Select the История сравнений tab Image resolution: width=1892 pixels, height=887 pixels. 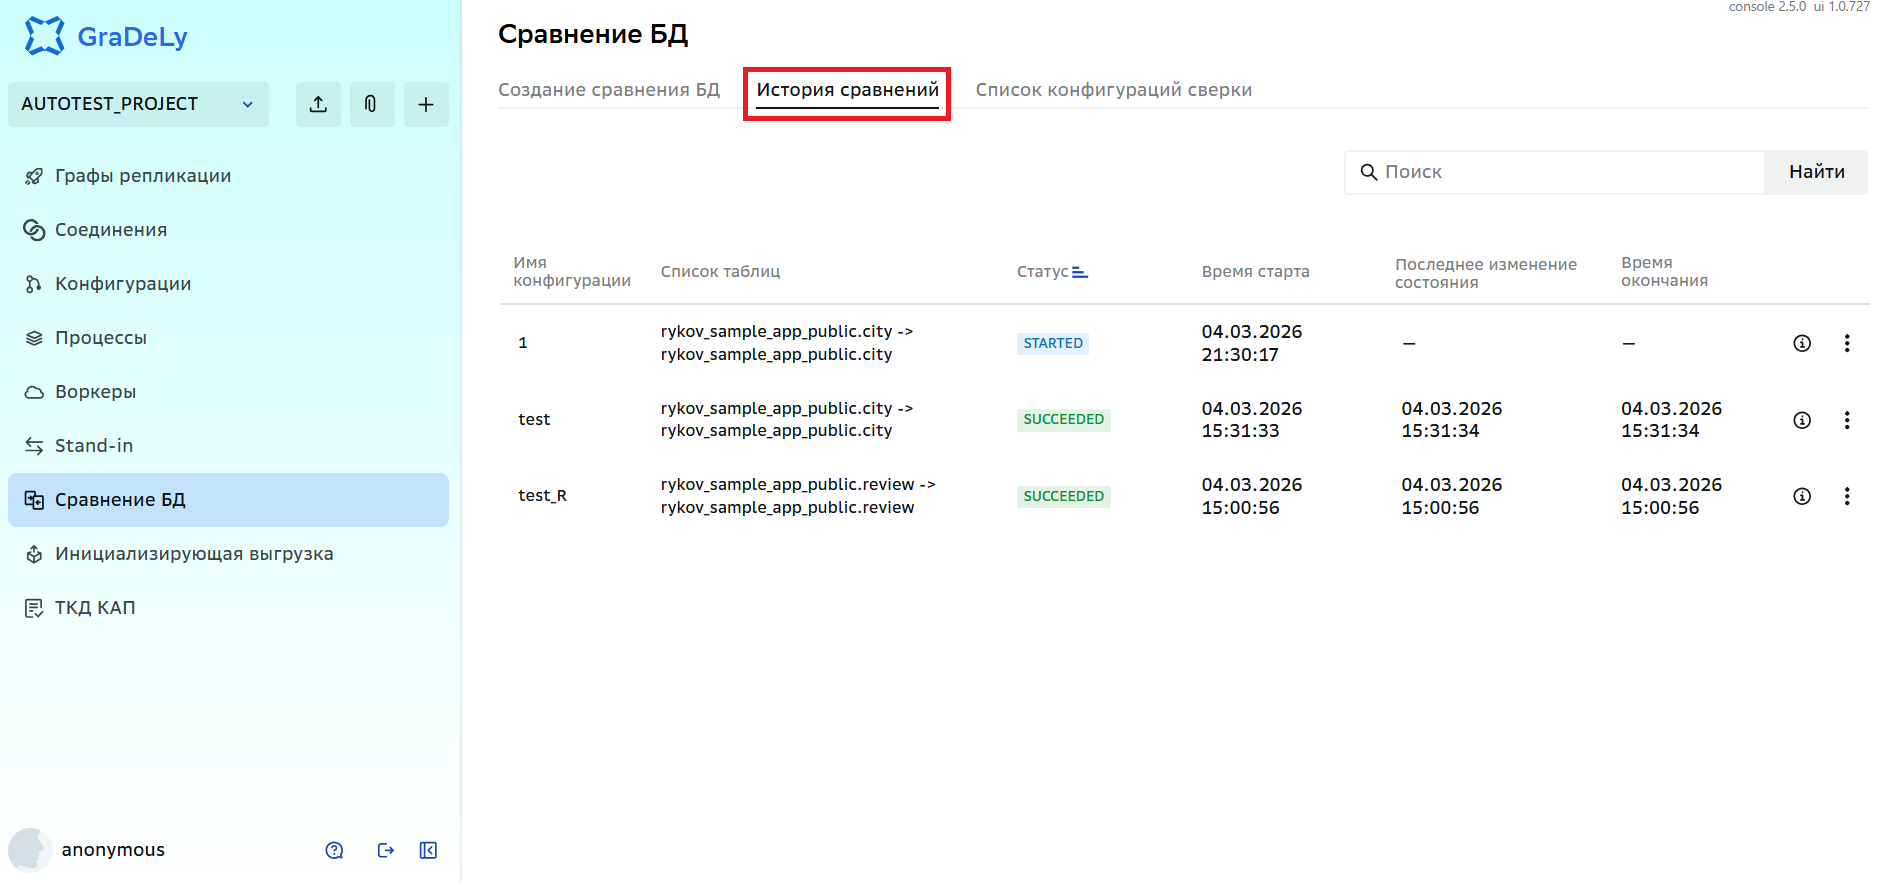pos(847,90)
